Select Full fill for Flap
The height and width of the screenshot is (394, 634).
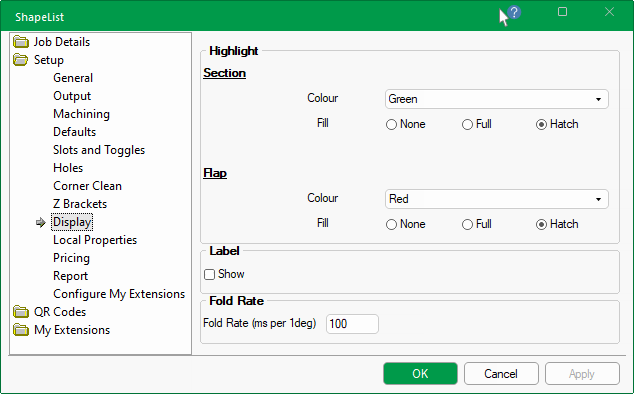(x=467, y=224)
